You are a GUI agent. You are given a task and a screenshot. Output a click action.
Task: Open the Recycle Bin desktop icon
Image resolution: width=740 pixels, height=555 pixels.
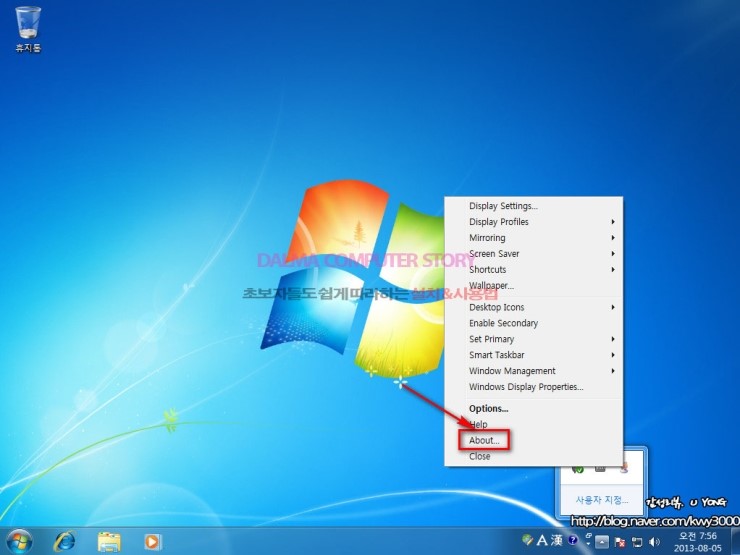point(28,26)
